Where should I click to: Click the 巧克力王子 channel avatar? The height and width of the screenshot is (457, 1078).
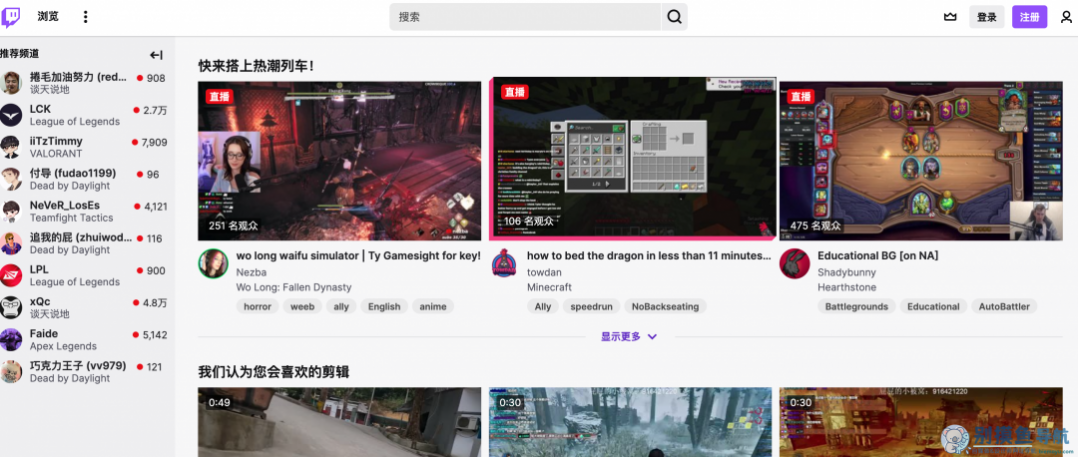point(11,371)
